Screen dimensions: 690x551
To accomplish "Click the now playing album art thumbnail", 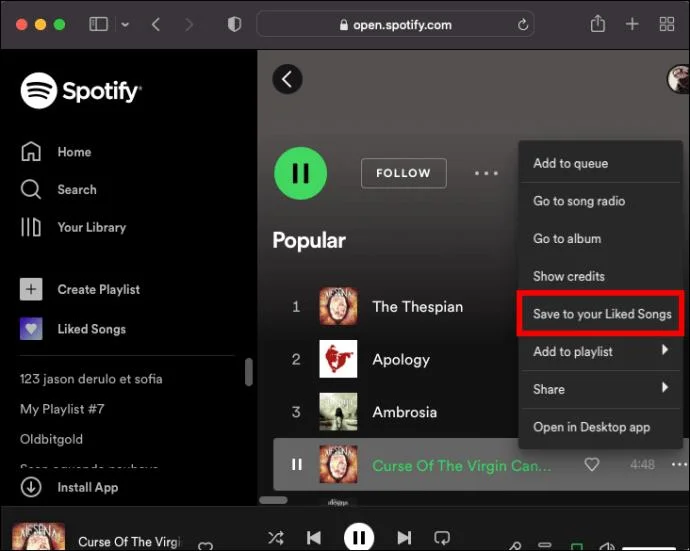I will pos(39,536).
